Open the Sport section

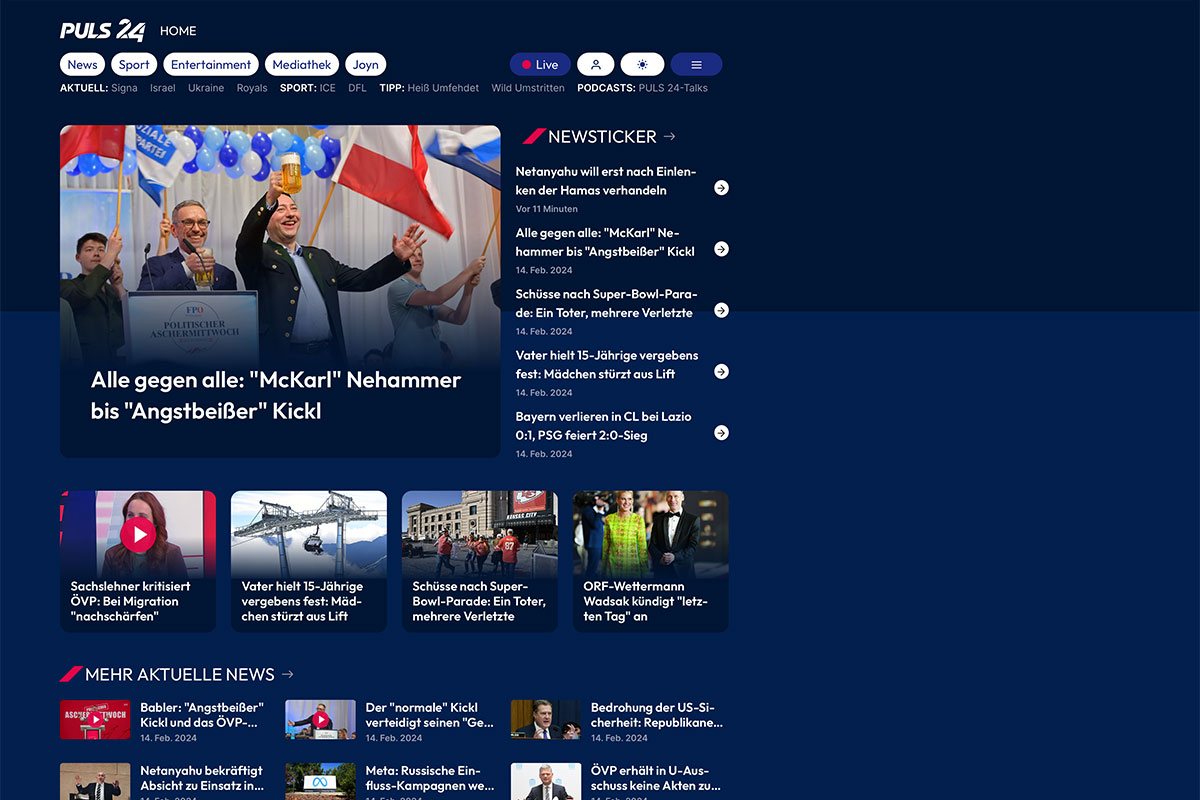[134, 65]
